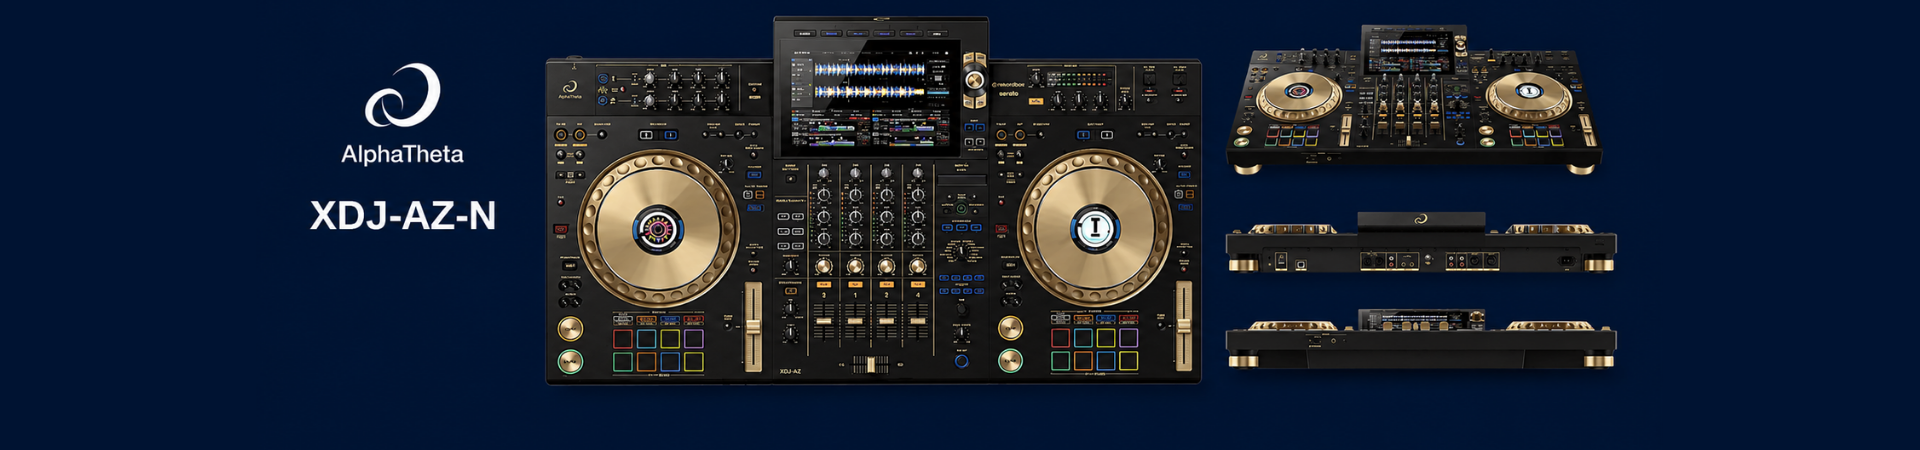This screenshot has height=450, width=1920.
Task: Click the rekordbox serato logo on the controller
Action: (x=1008, y=88)
